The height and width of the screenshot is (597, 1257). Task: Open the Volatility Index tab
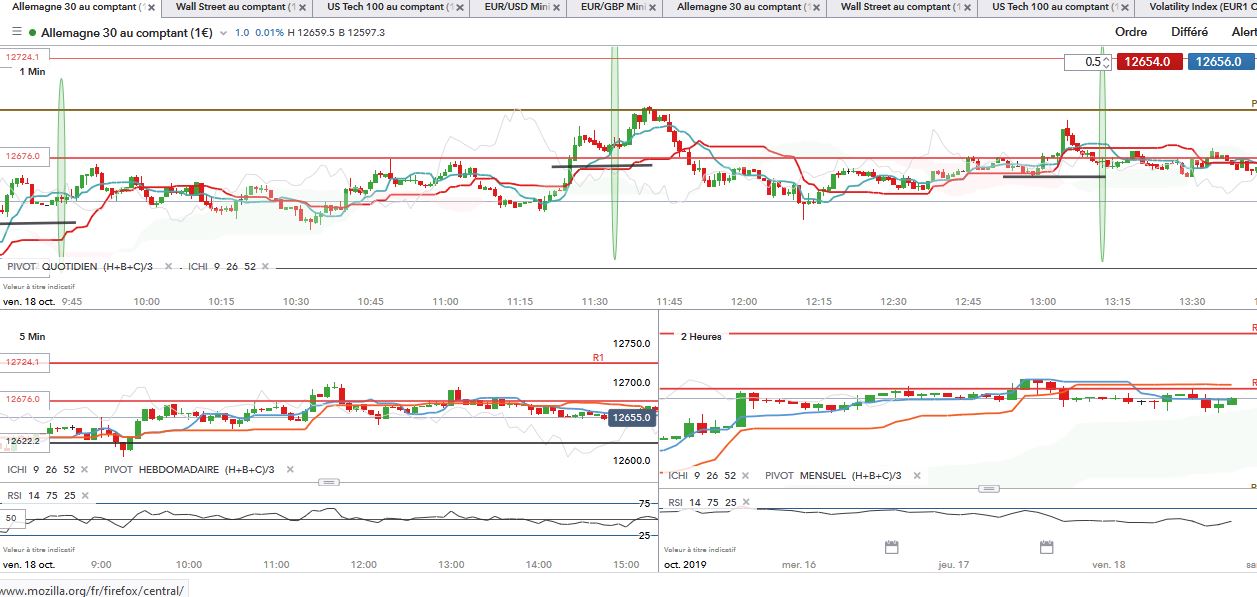click(x=1201, y=7)
